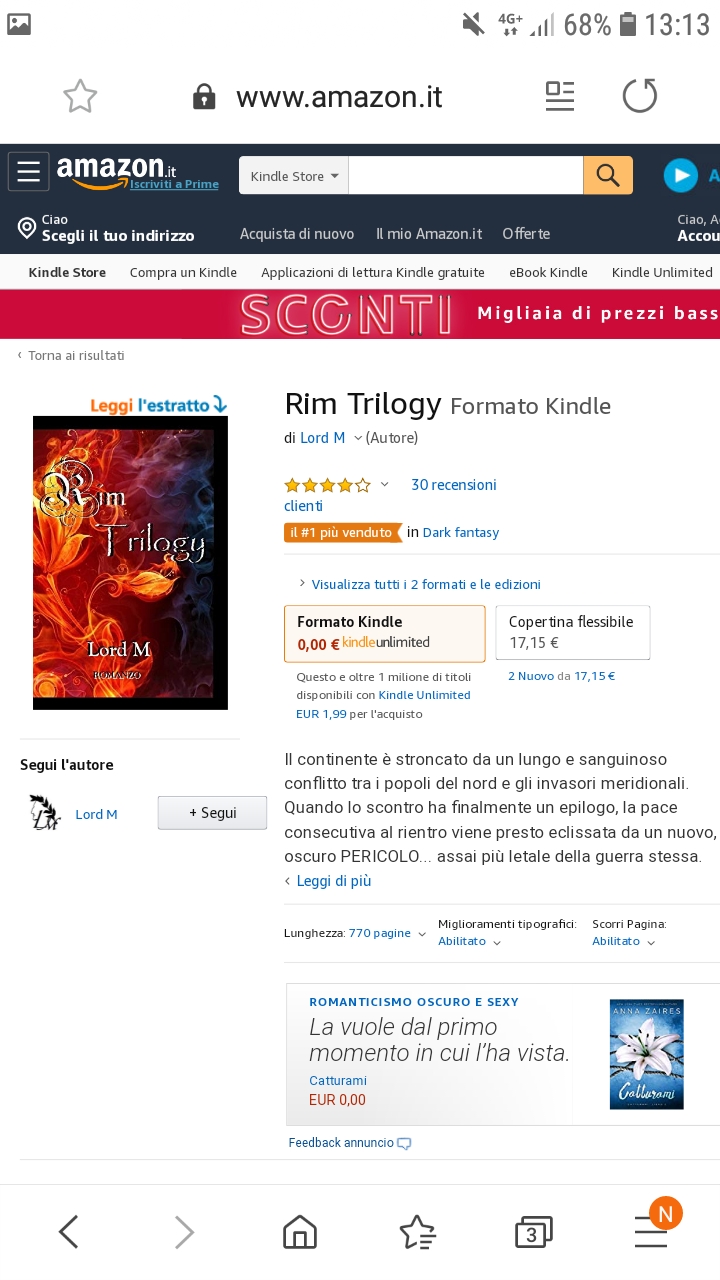This screenshot has width=720, height=1280.
Task: Bookmark page with the star icon
Action: point(80,96)
